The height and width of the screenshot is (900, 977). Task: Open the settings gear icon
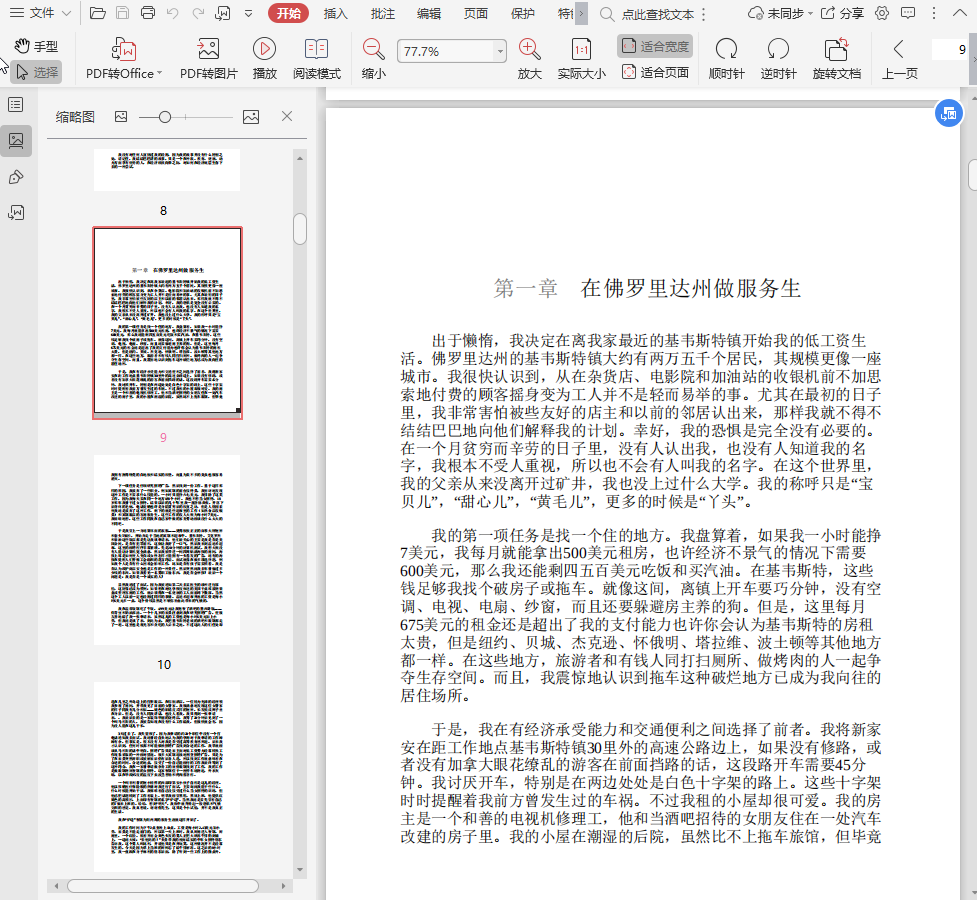882,13
